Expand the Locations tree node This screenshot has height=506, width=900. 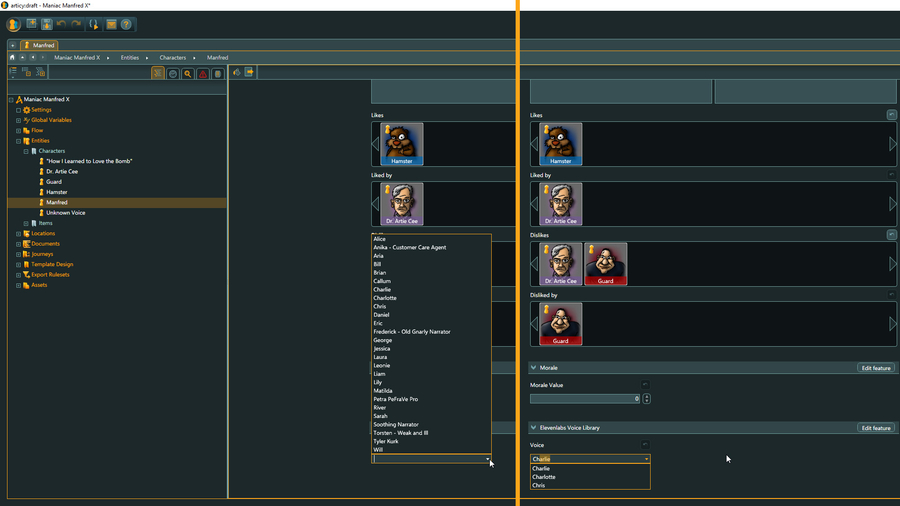click(x=18, y=234)
